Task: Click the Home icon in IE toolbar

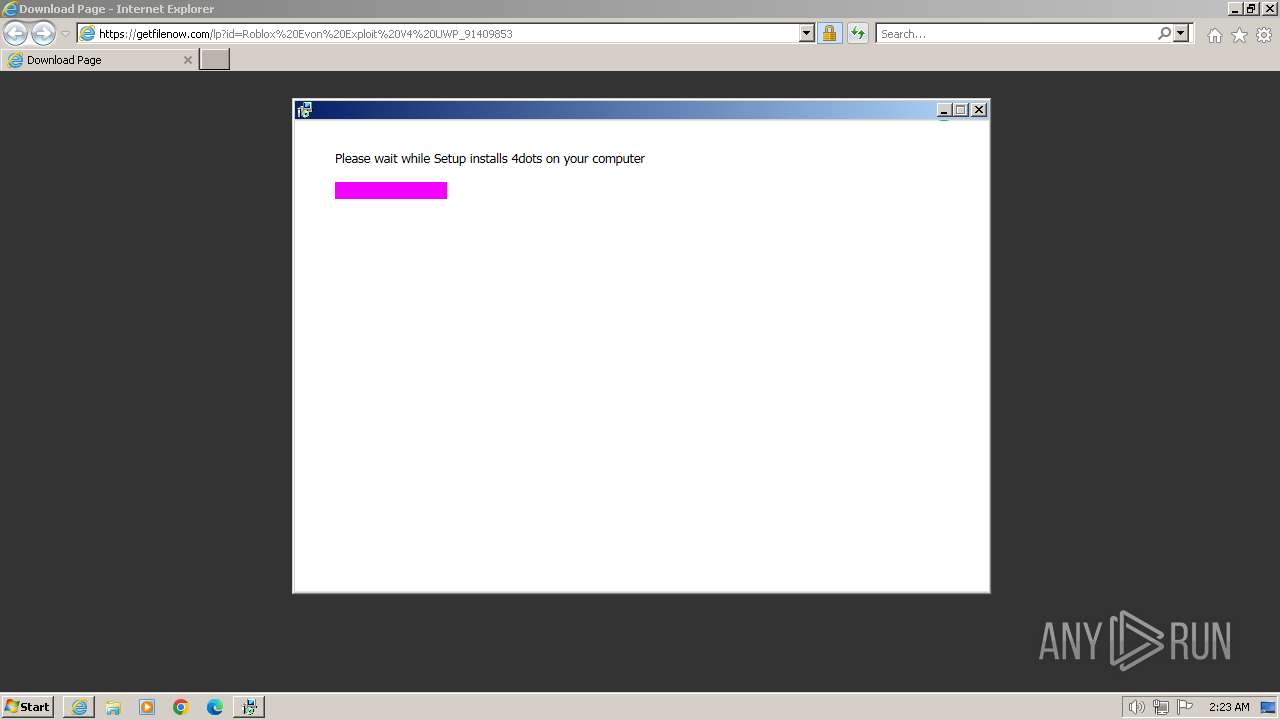Action: [x=1214, y=35]
